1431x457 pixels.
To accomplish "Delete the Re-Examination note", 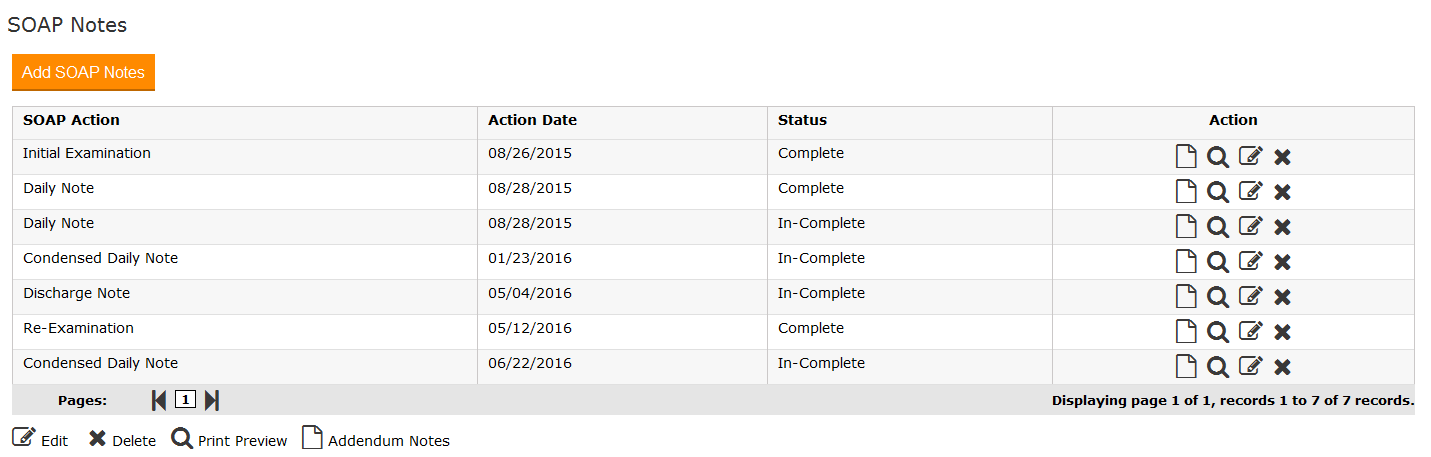I will click(x=1282, y=332).
